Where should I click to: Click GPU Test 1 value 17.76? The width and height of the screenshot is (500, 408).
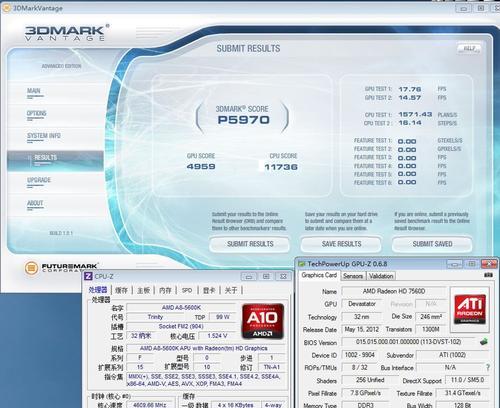coord(410,89)
